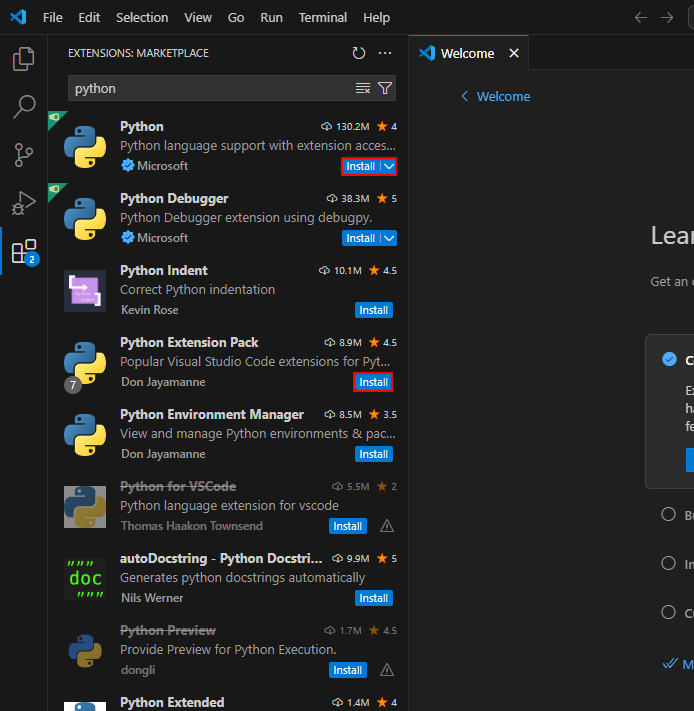This screenshot has height=711, width=694.
Task: Open the Terminal menu
Action: click(323, 18)
